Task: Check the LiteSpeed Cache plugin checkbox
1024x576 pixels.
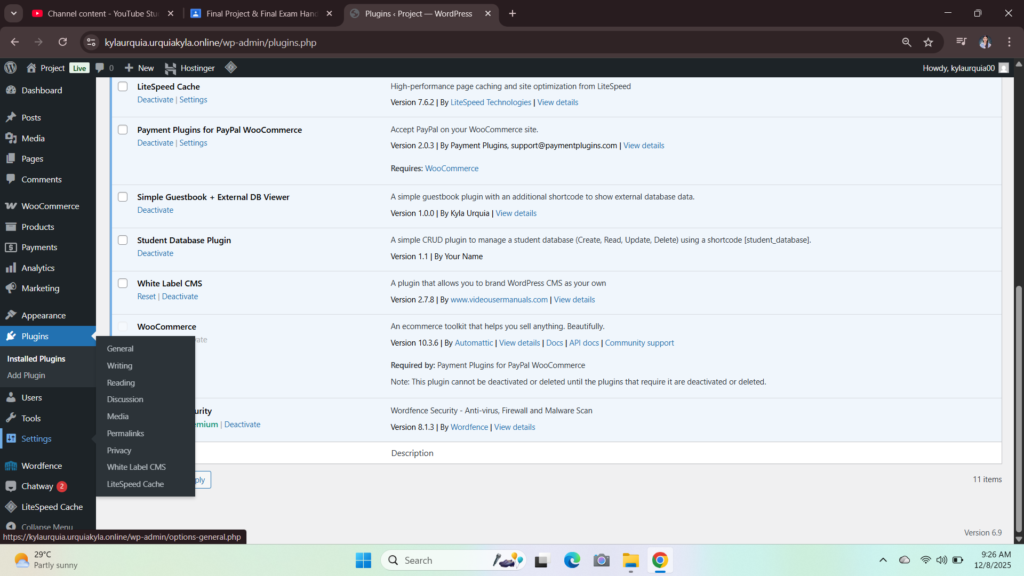Action: (123, 87)
